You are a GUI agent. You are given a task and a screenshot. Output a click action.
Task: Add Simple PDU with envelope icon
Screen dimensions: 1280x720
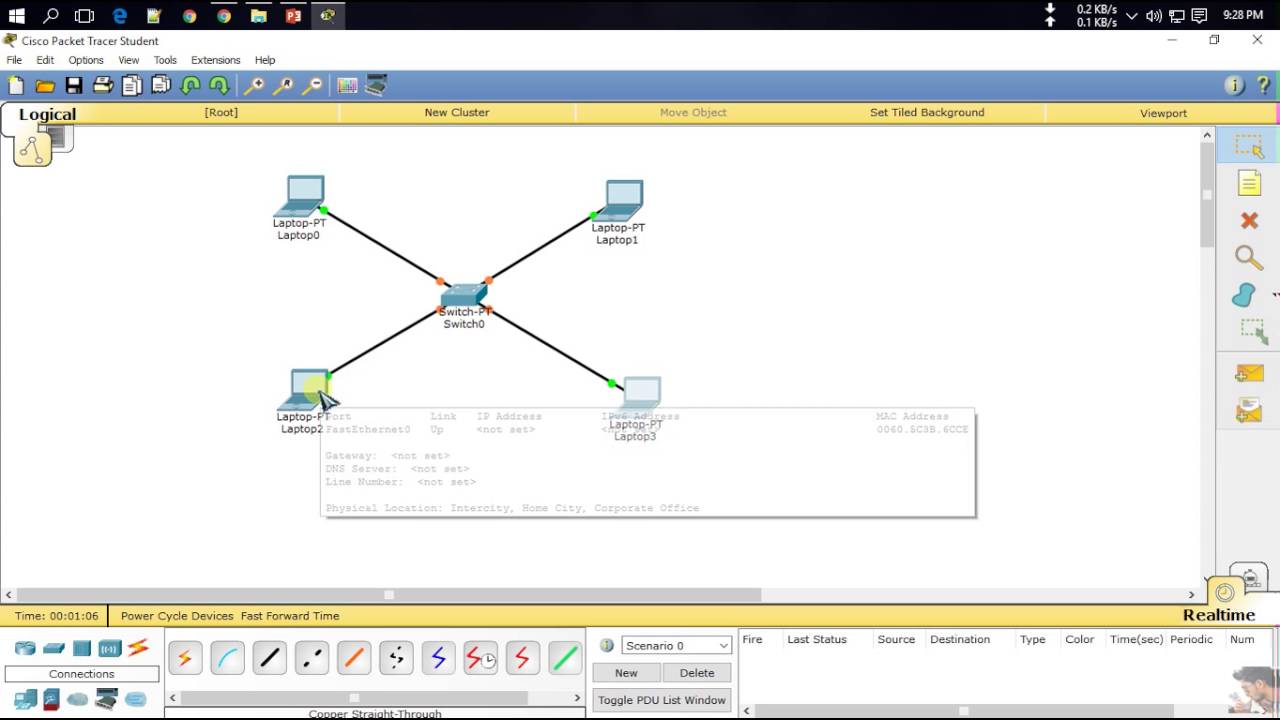coord(1249,373)
